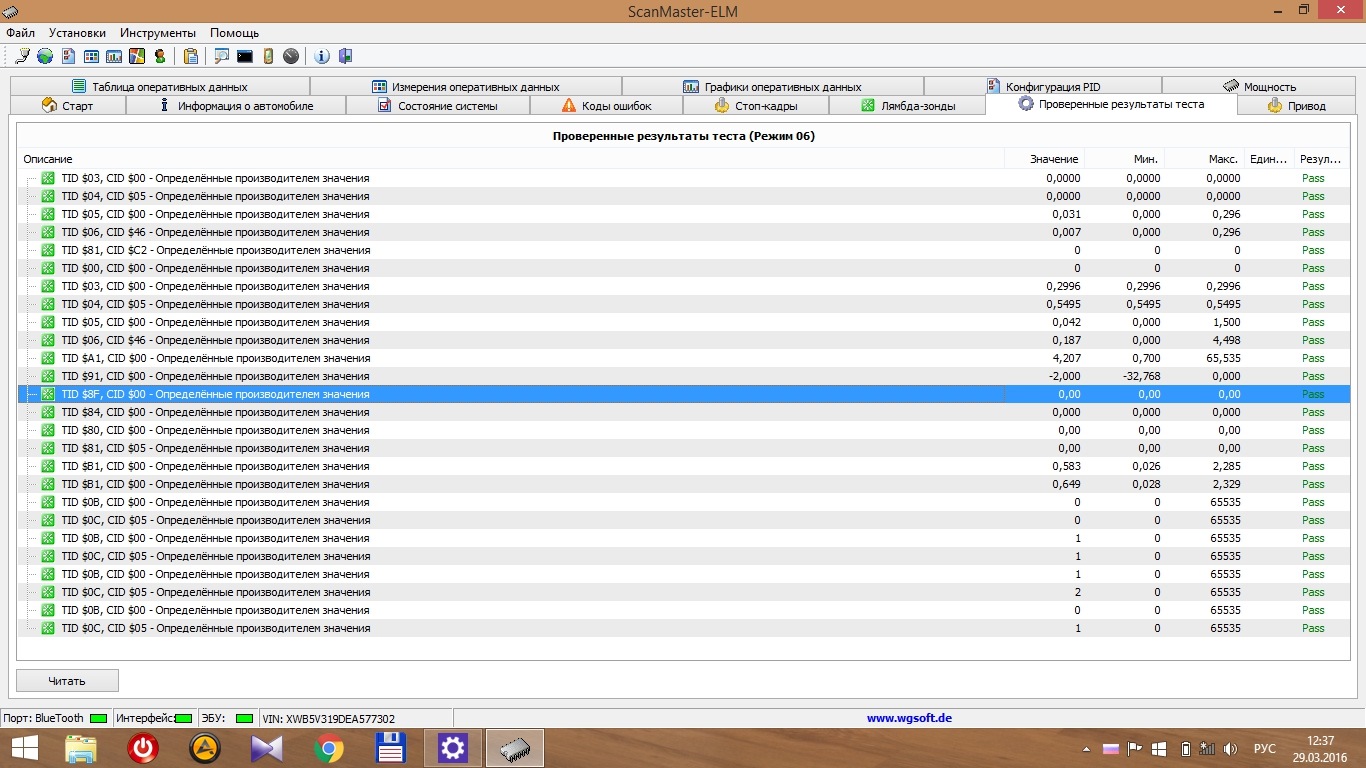The image size is (1366, 768).
Task: Open the Windows Start button
Action: (x=25, y=748)
